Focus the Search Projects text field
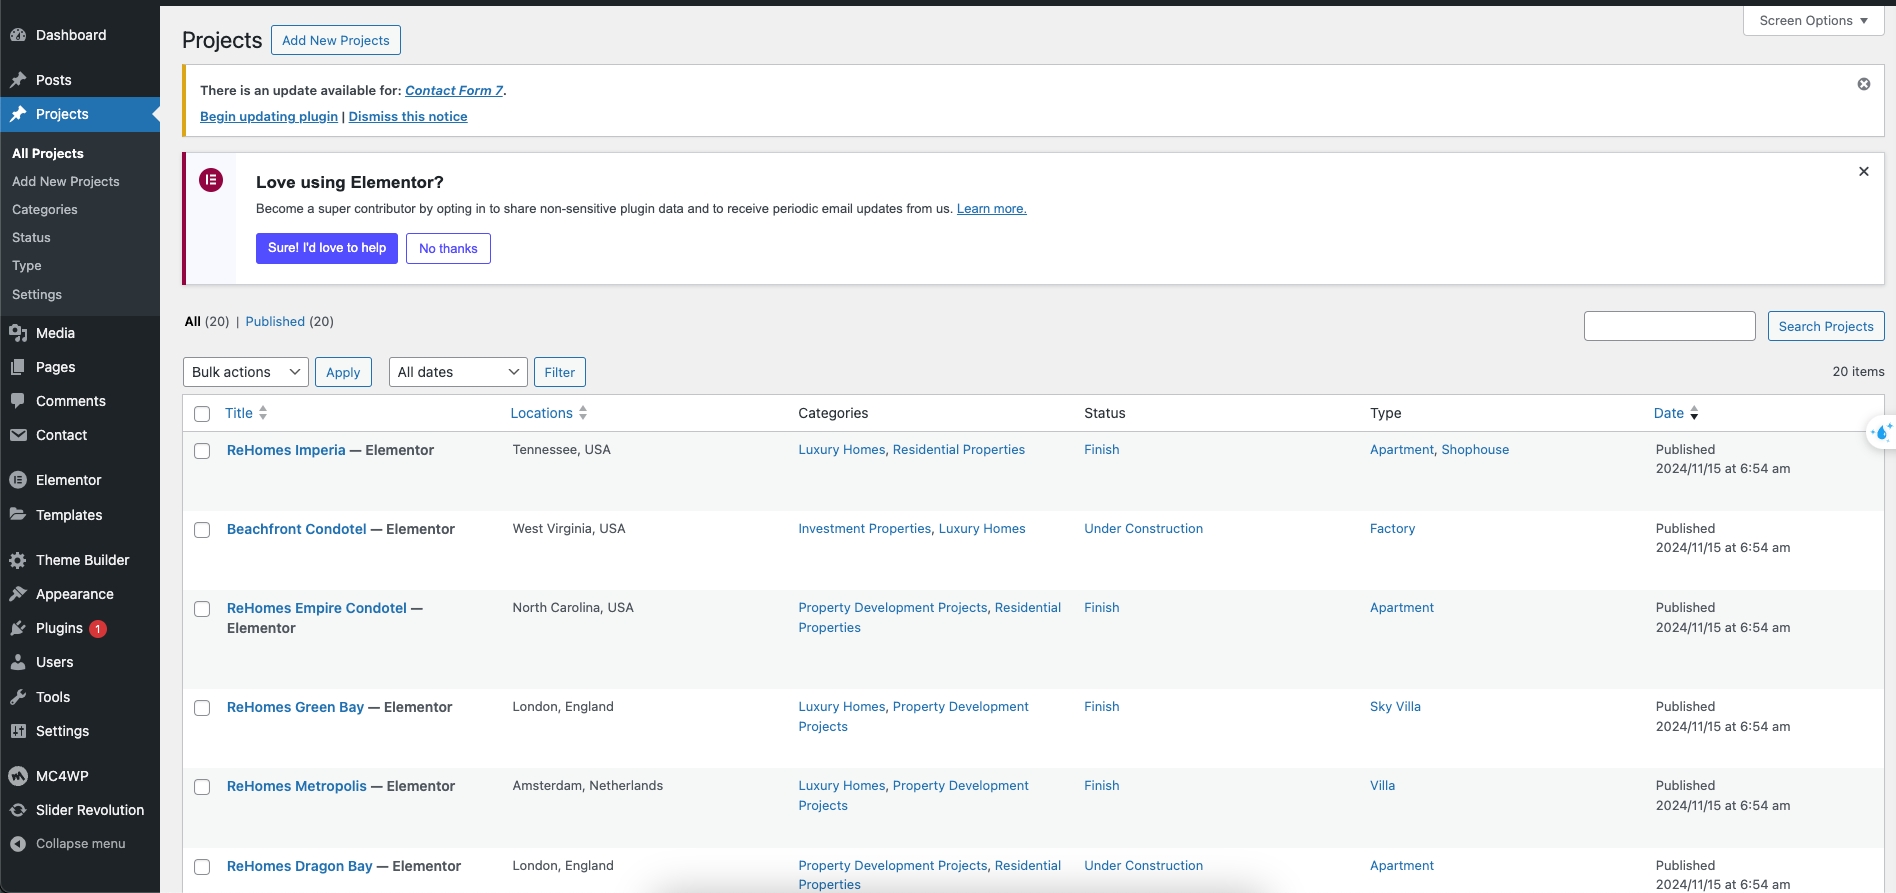The width and height of the screenshot is (1896, 893). (x=1669, y=326)
